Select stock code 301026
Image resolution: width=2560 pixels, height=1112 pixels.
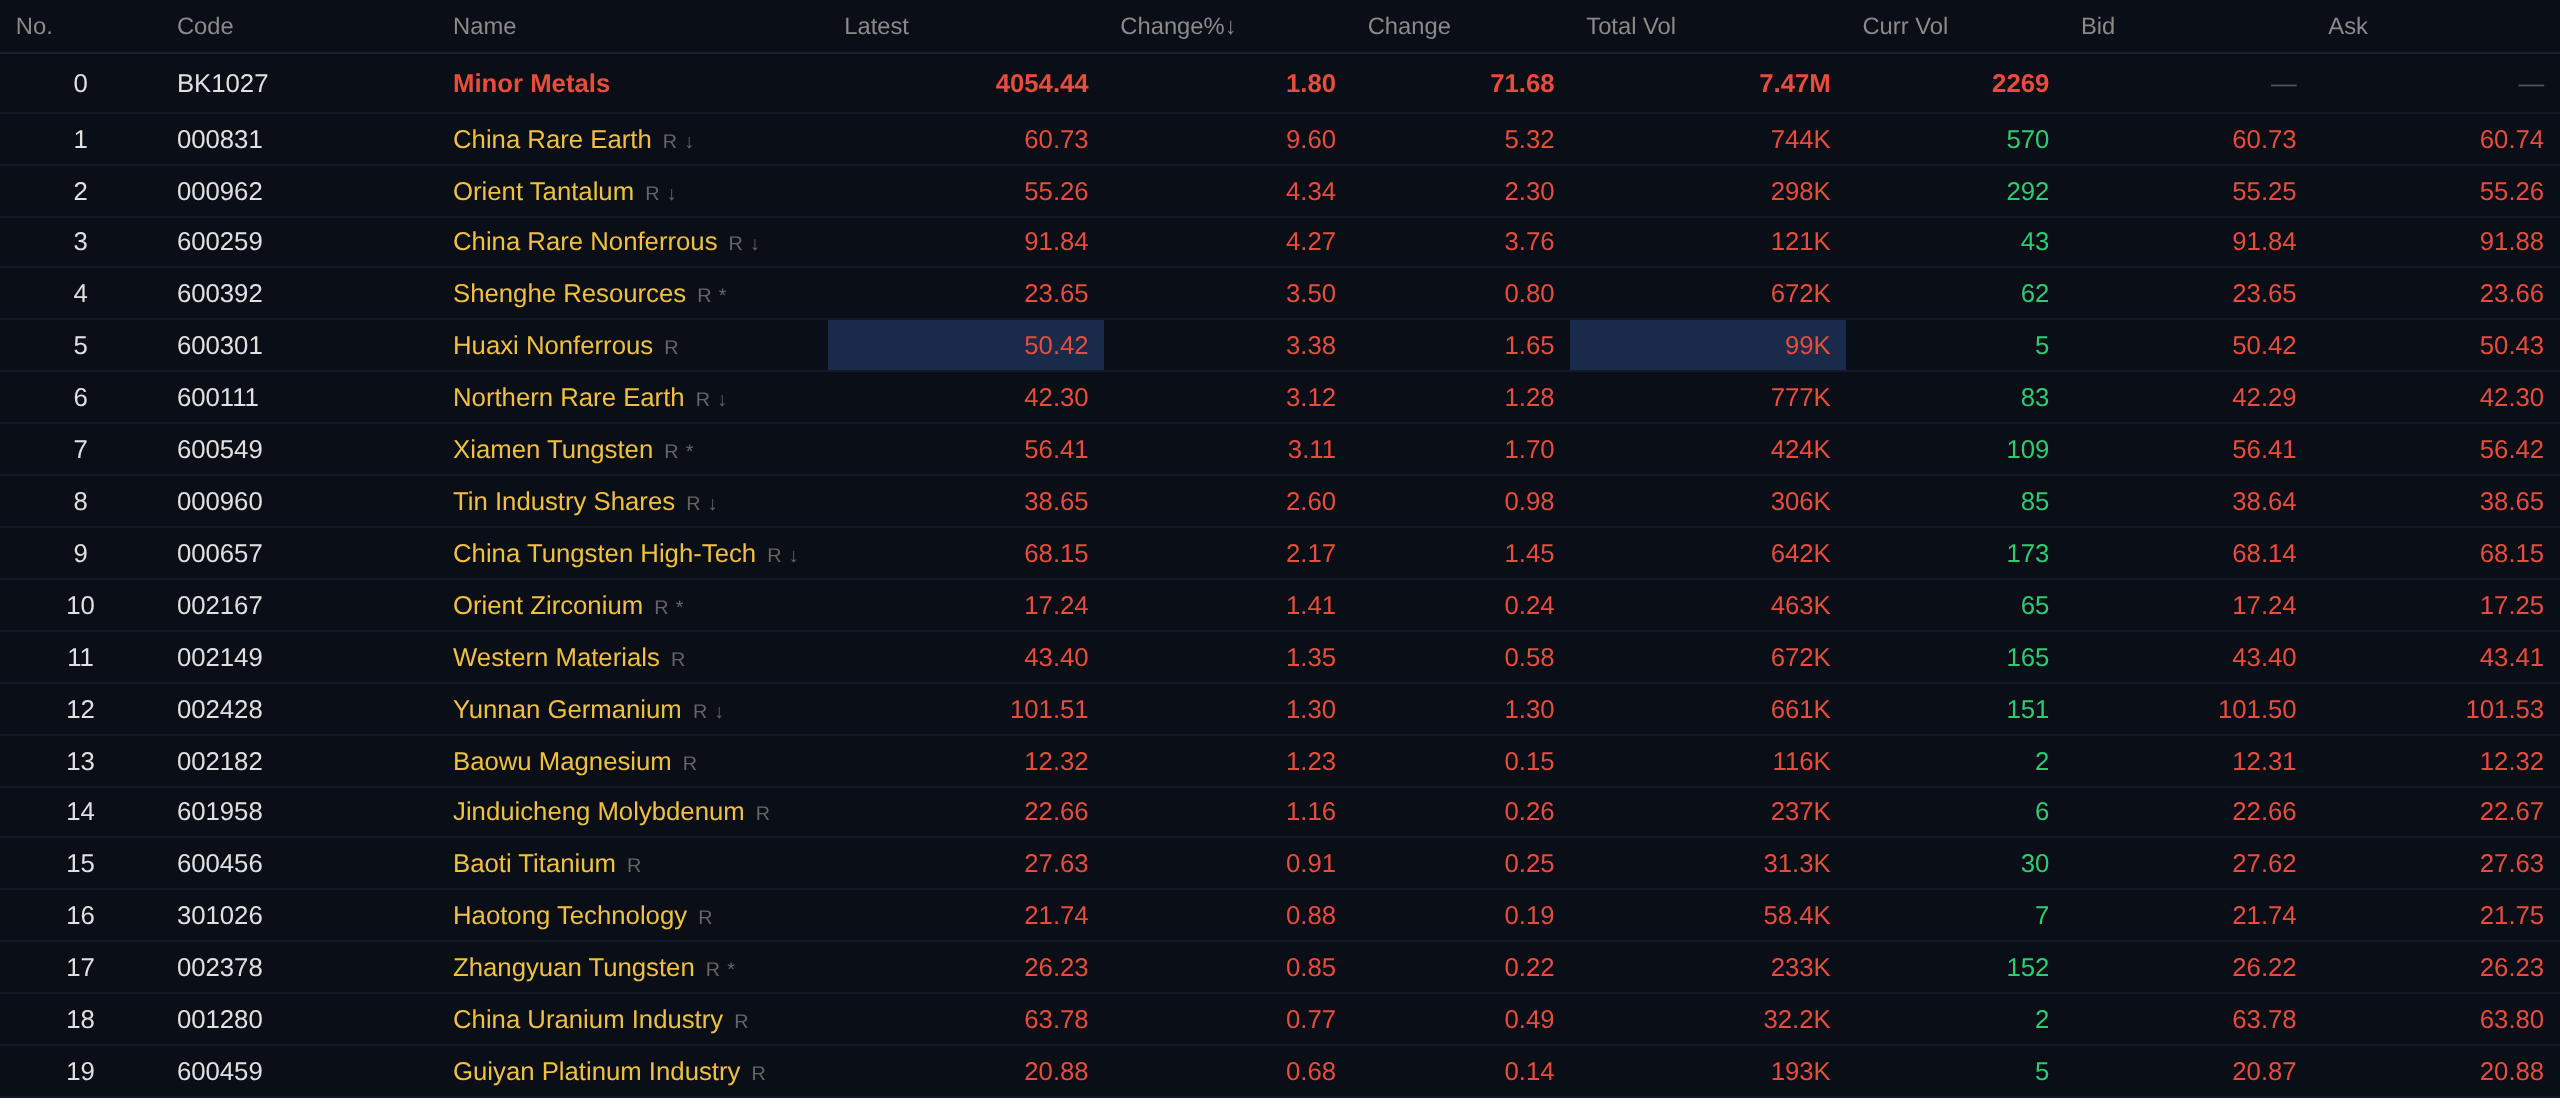[220, 916]
